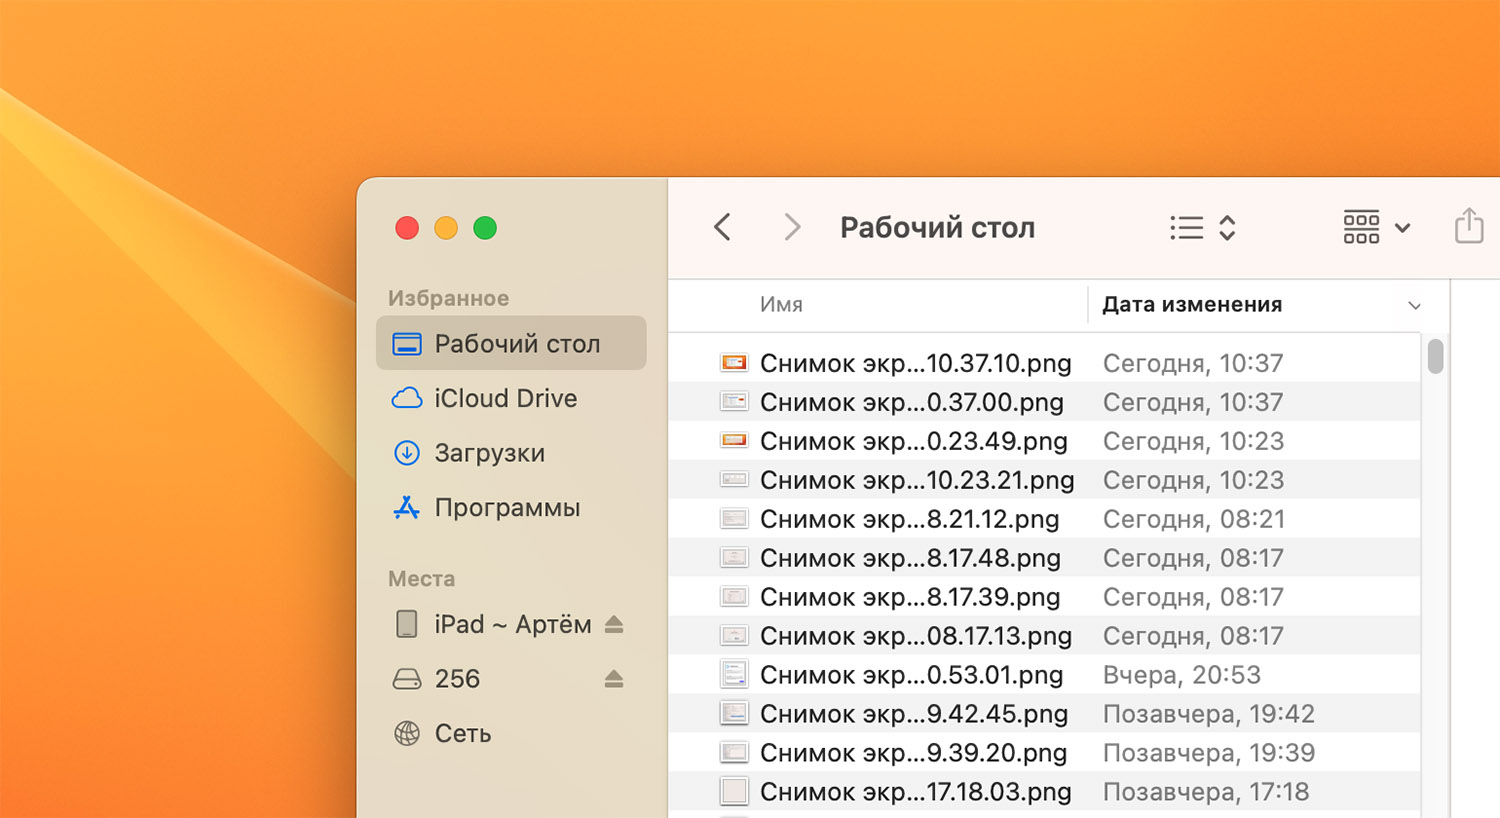Click thumbnail icon of Снимок экр...17.18.03.png
The width and height of the screenshot is (1500, 818).
point(734,792)
